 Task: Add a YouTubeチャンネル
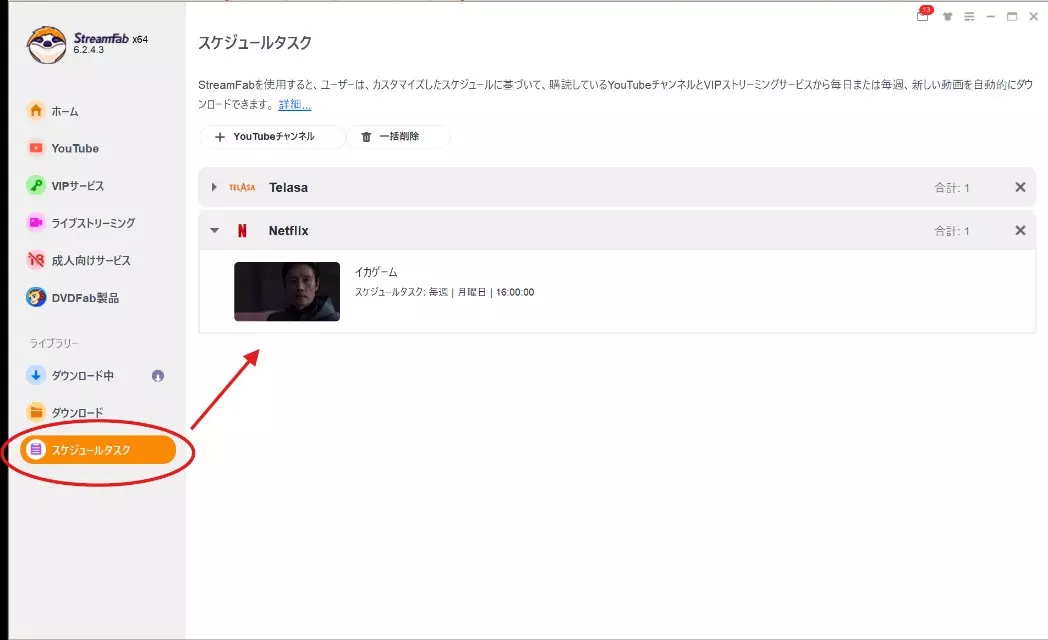[x=272, y=136]
